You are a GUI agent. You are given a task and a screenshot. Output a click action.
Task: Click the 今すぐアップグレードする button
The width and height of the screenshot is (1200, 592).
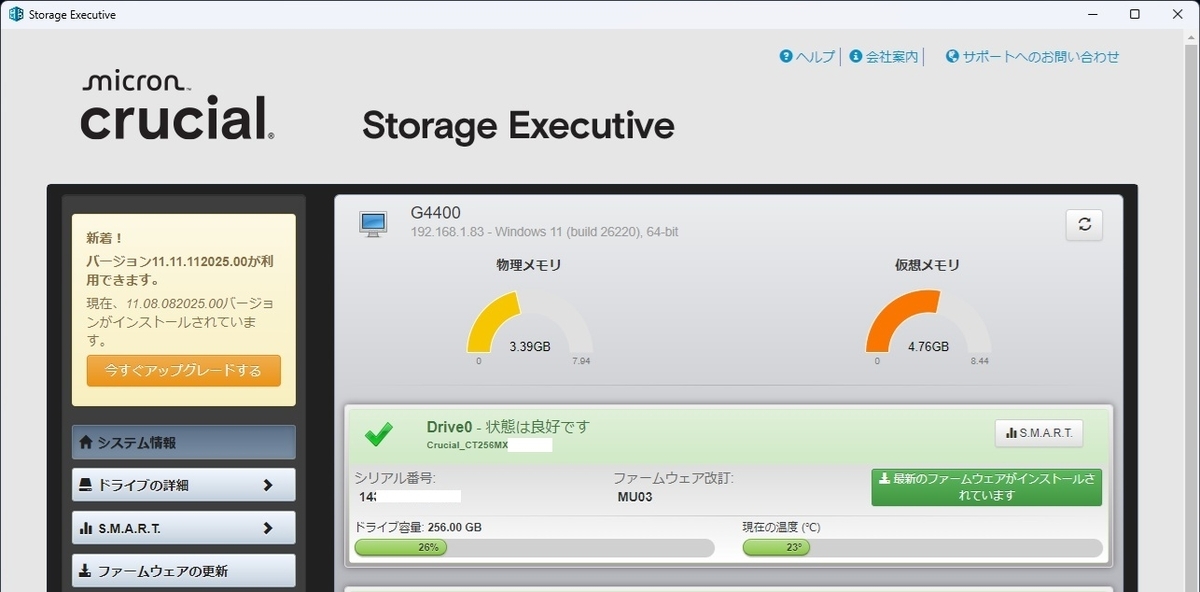click(x=183, y=370)
